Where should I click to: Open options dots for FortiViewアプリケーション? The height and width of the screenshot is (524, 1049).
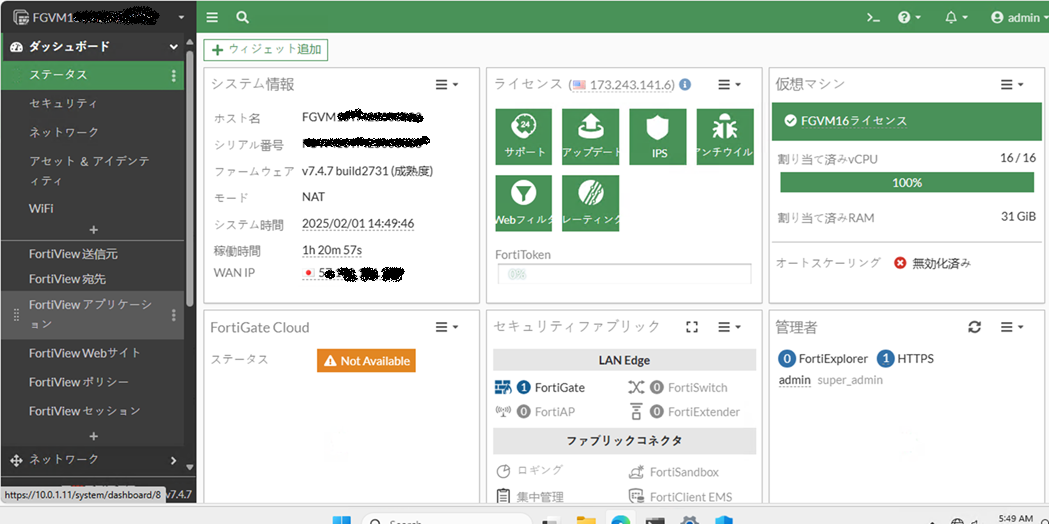pyautogui.click(x=173, y=315)
